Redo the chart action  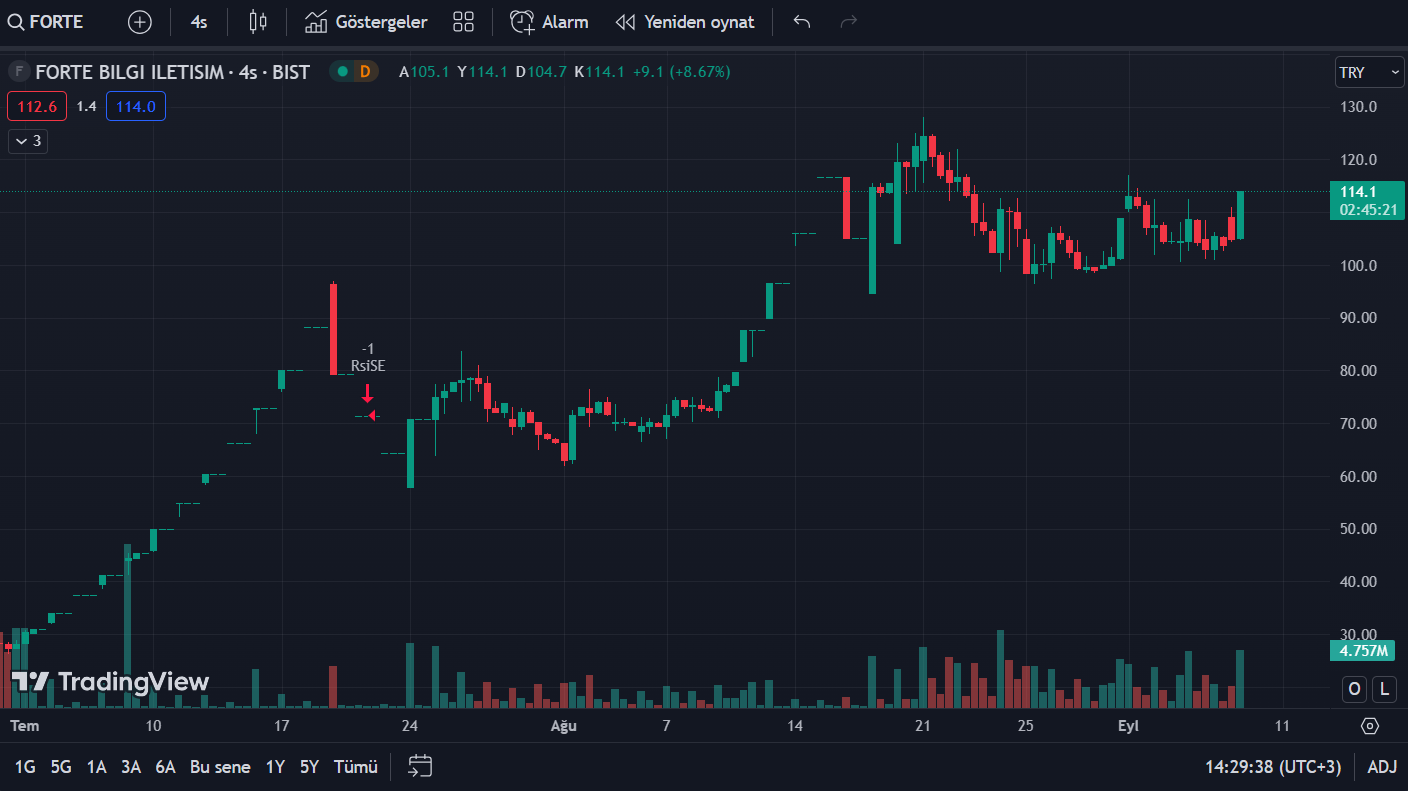[849, 22]
